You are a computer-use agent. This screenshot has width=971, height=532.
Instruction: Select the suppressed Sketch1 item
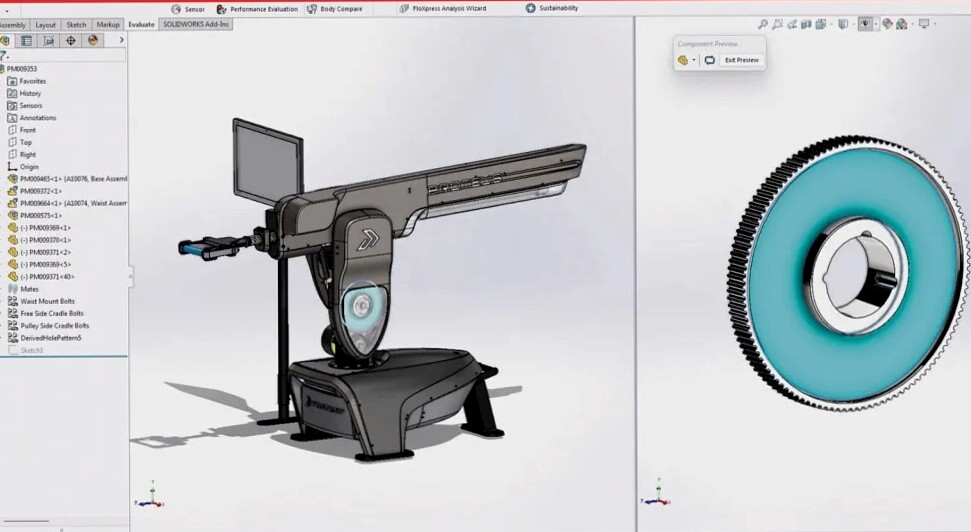click(x=25, y=351)
